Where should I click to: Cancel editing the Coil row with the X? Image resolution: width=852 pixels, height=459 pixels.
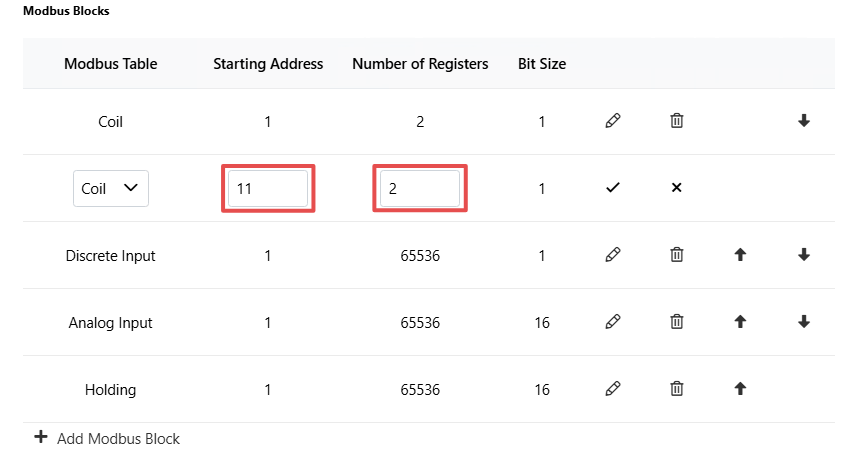pos(676,188)
